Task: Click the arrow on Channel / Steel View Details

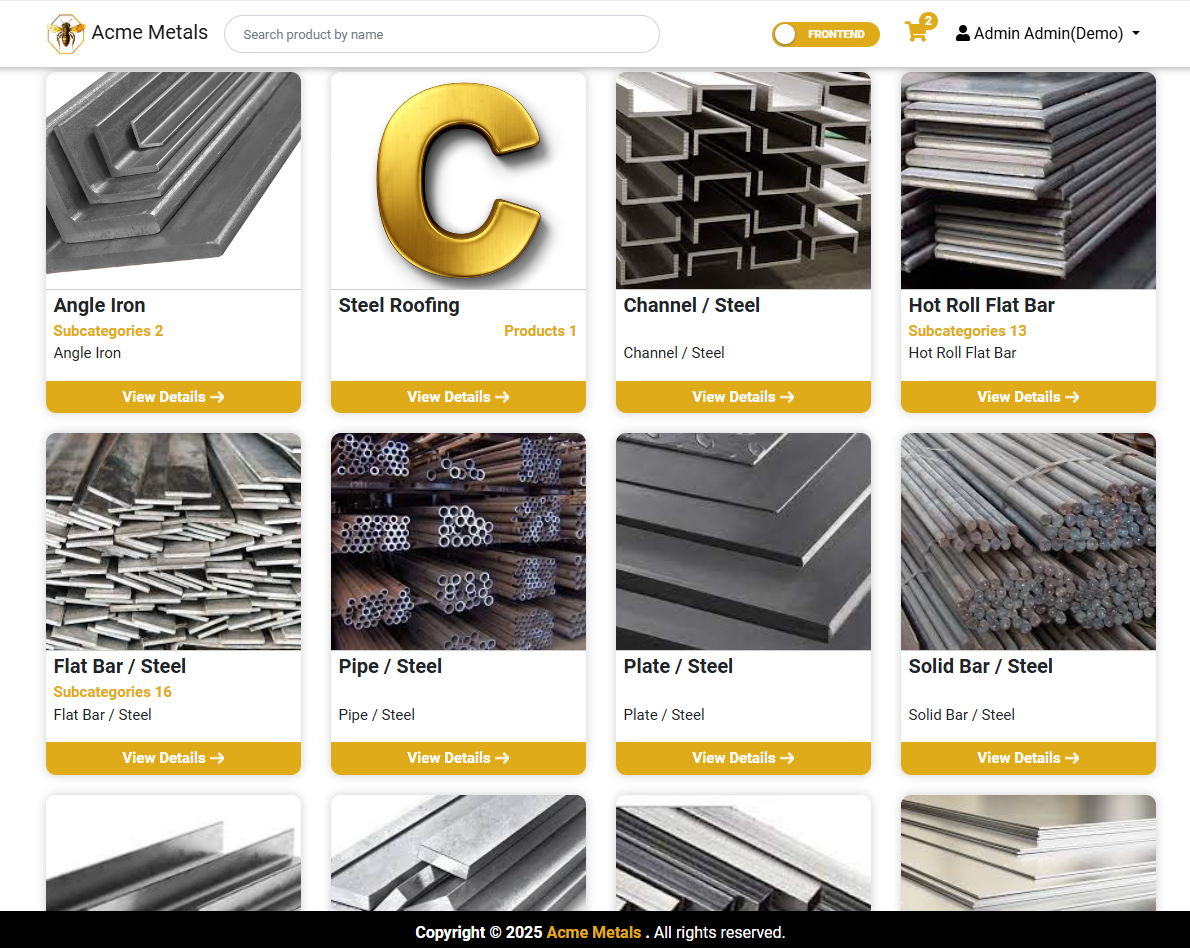Action: click(x=787, y=397)
